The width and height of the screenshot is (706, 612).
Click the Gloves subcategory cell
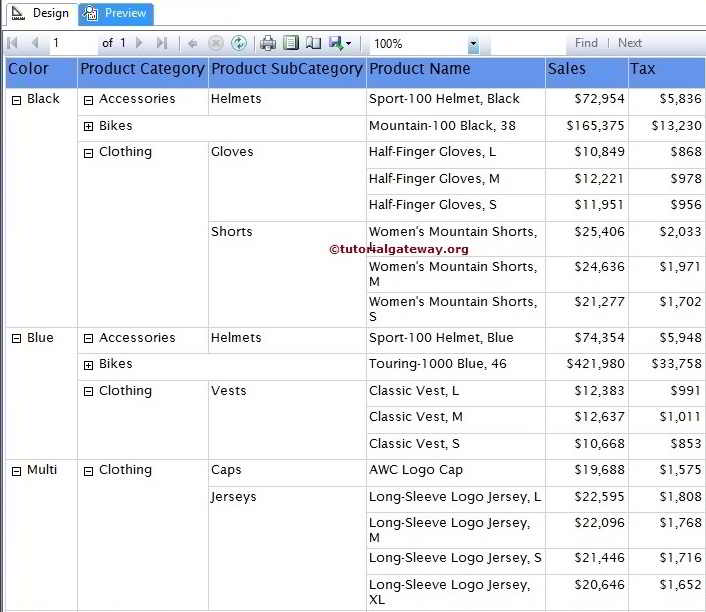[x=287, y=181]
